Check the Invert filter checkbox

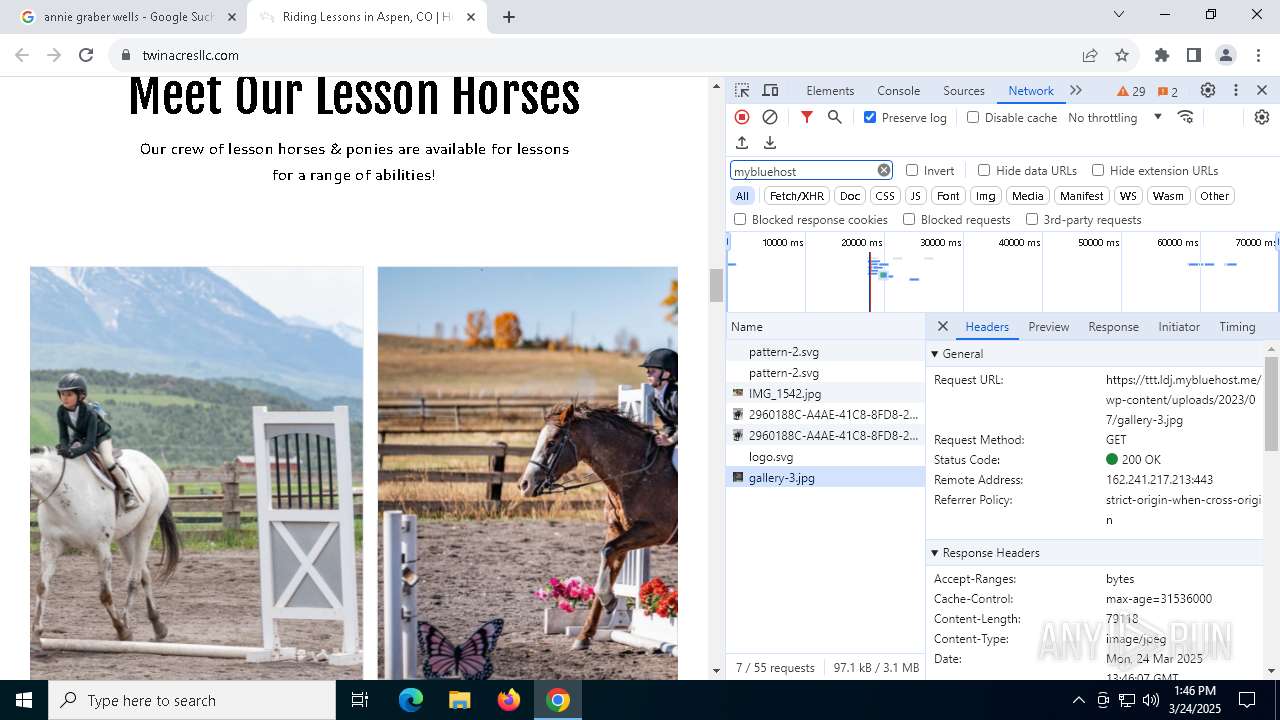[912, 171]
